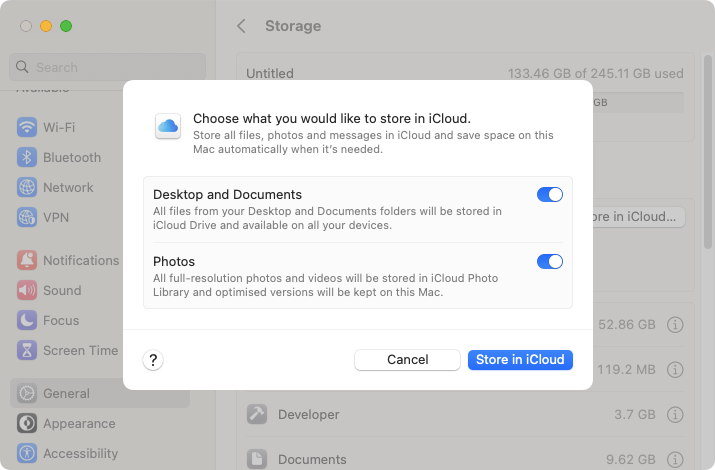This screenshot has width=715, height=470.
Task: Click the iCloud cloud icon in dialog
Action: click(x=168, y=126)
